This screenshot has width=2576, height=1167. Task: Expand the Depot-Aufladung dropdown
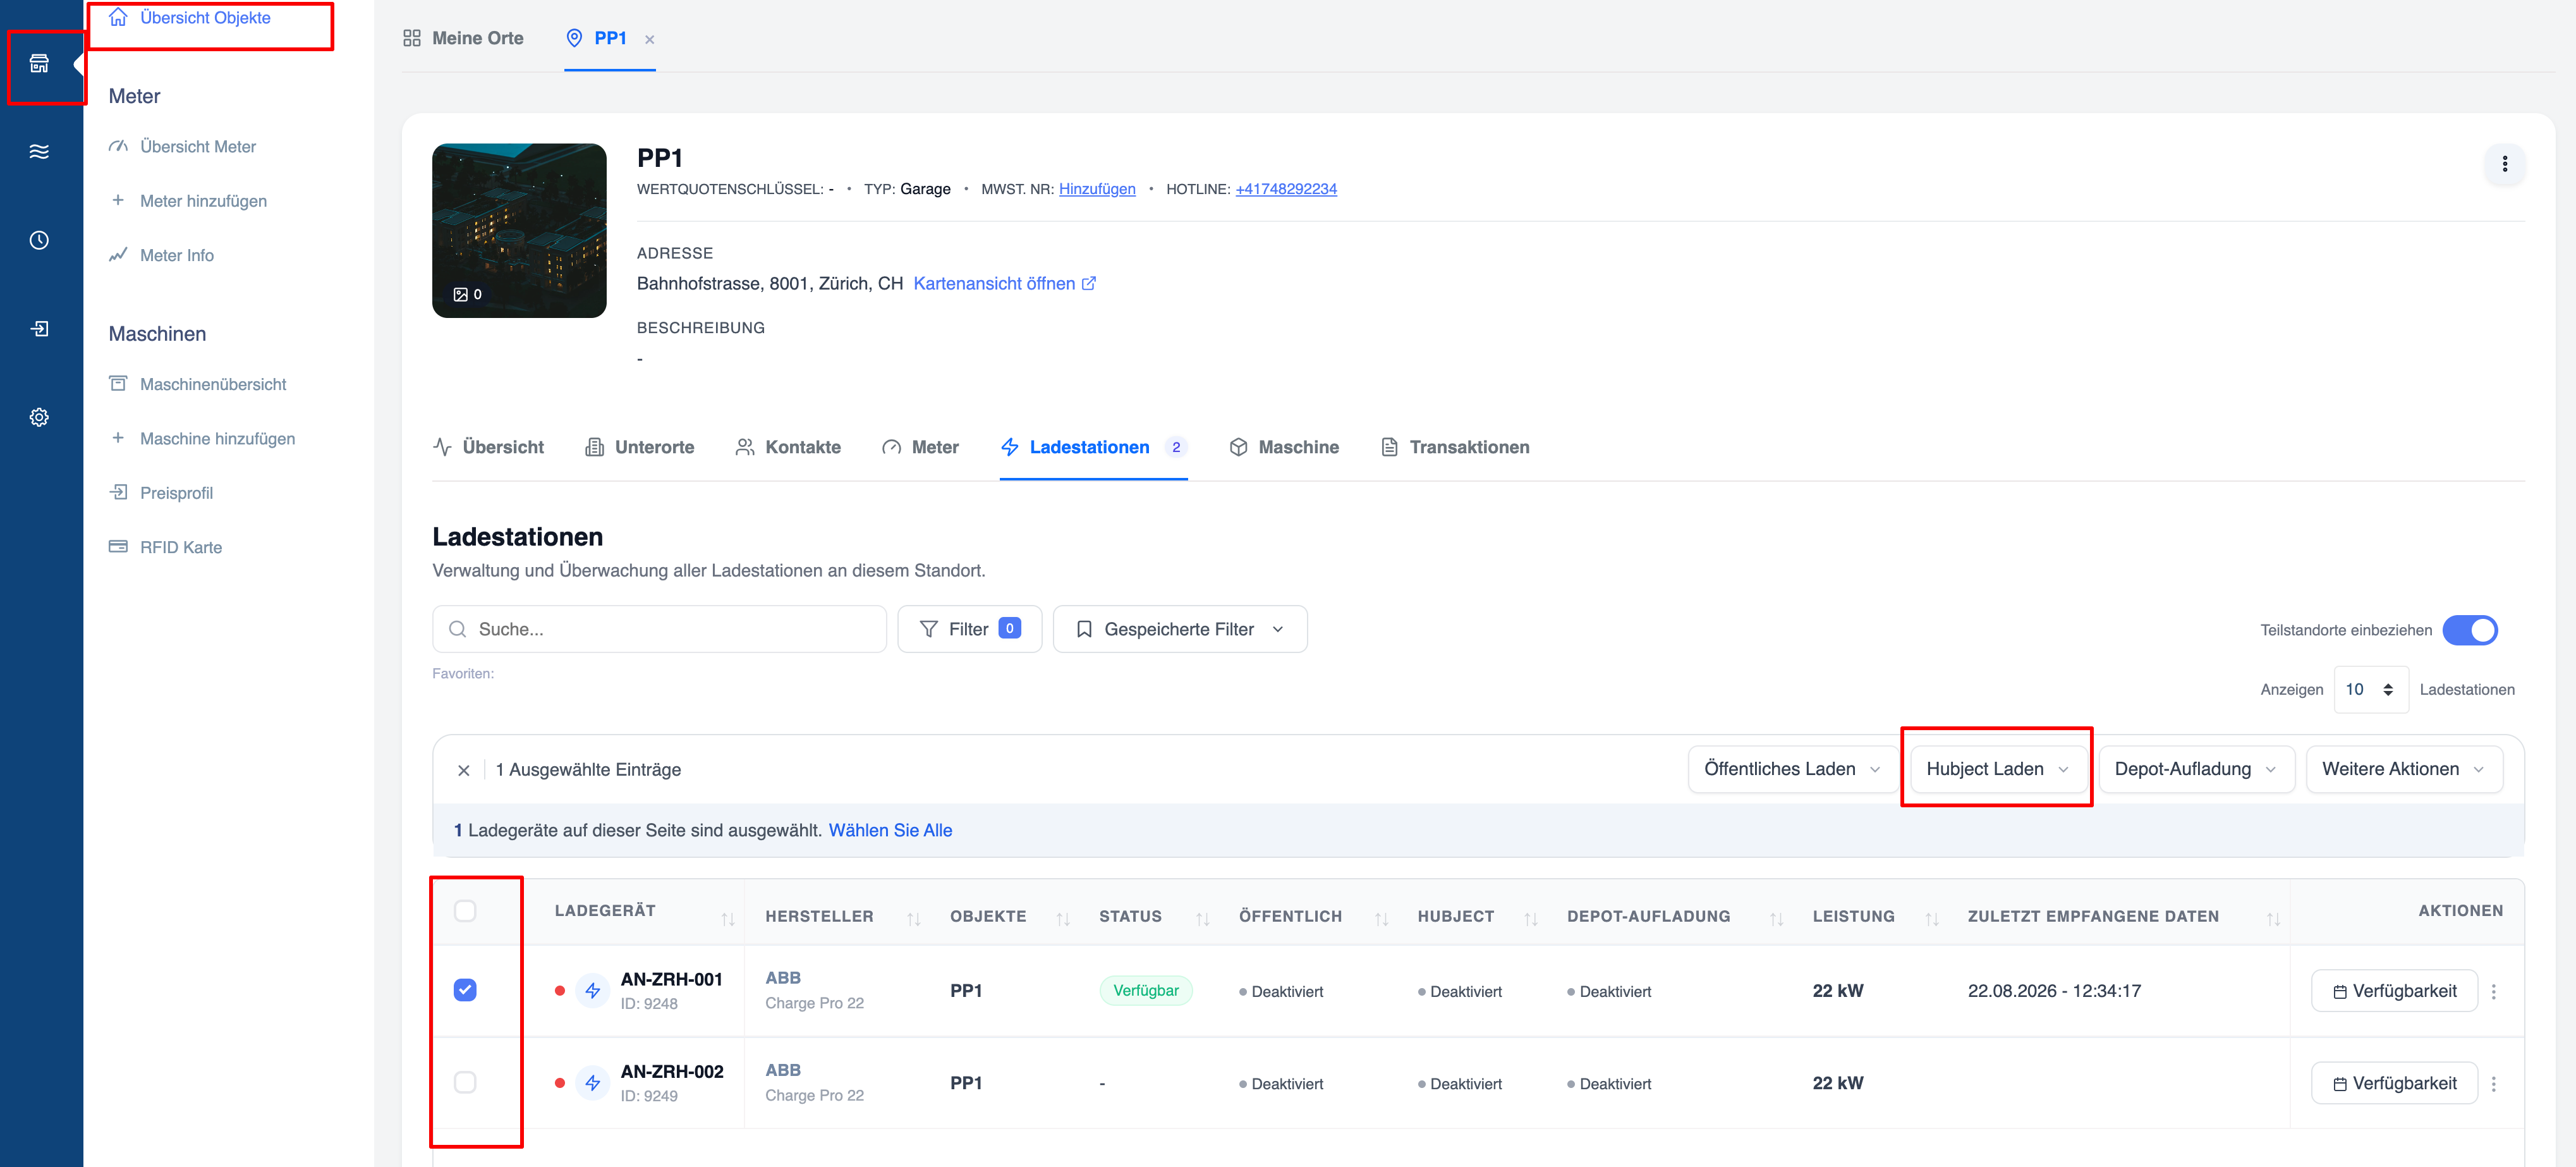(x=2196, y=769)
